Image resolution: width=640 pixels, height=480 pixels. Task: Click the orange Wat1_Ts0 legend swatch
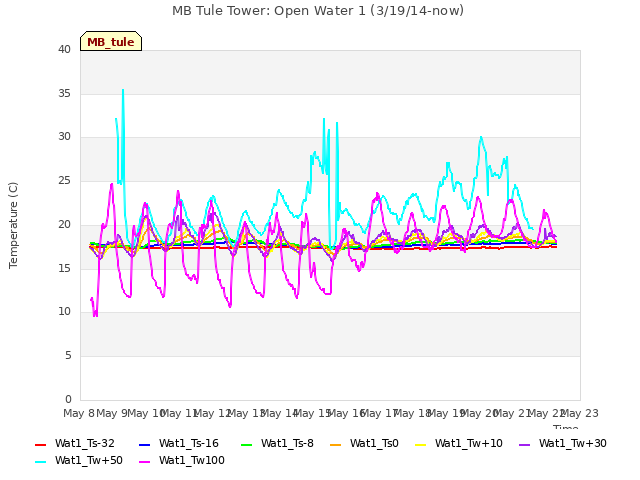point(336,444)
